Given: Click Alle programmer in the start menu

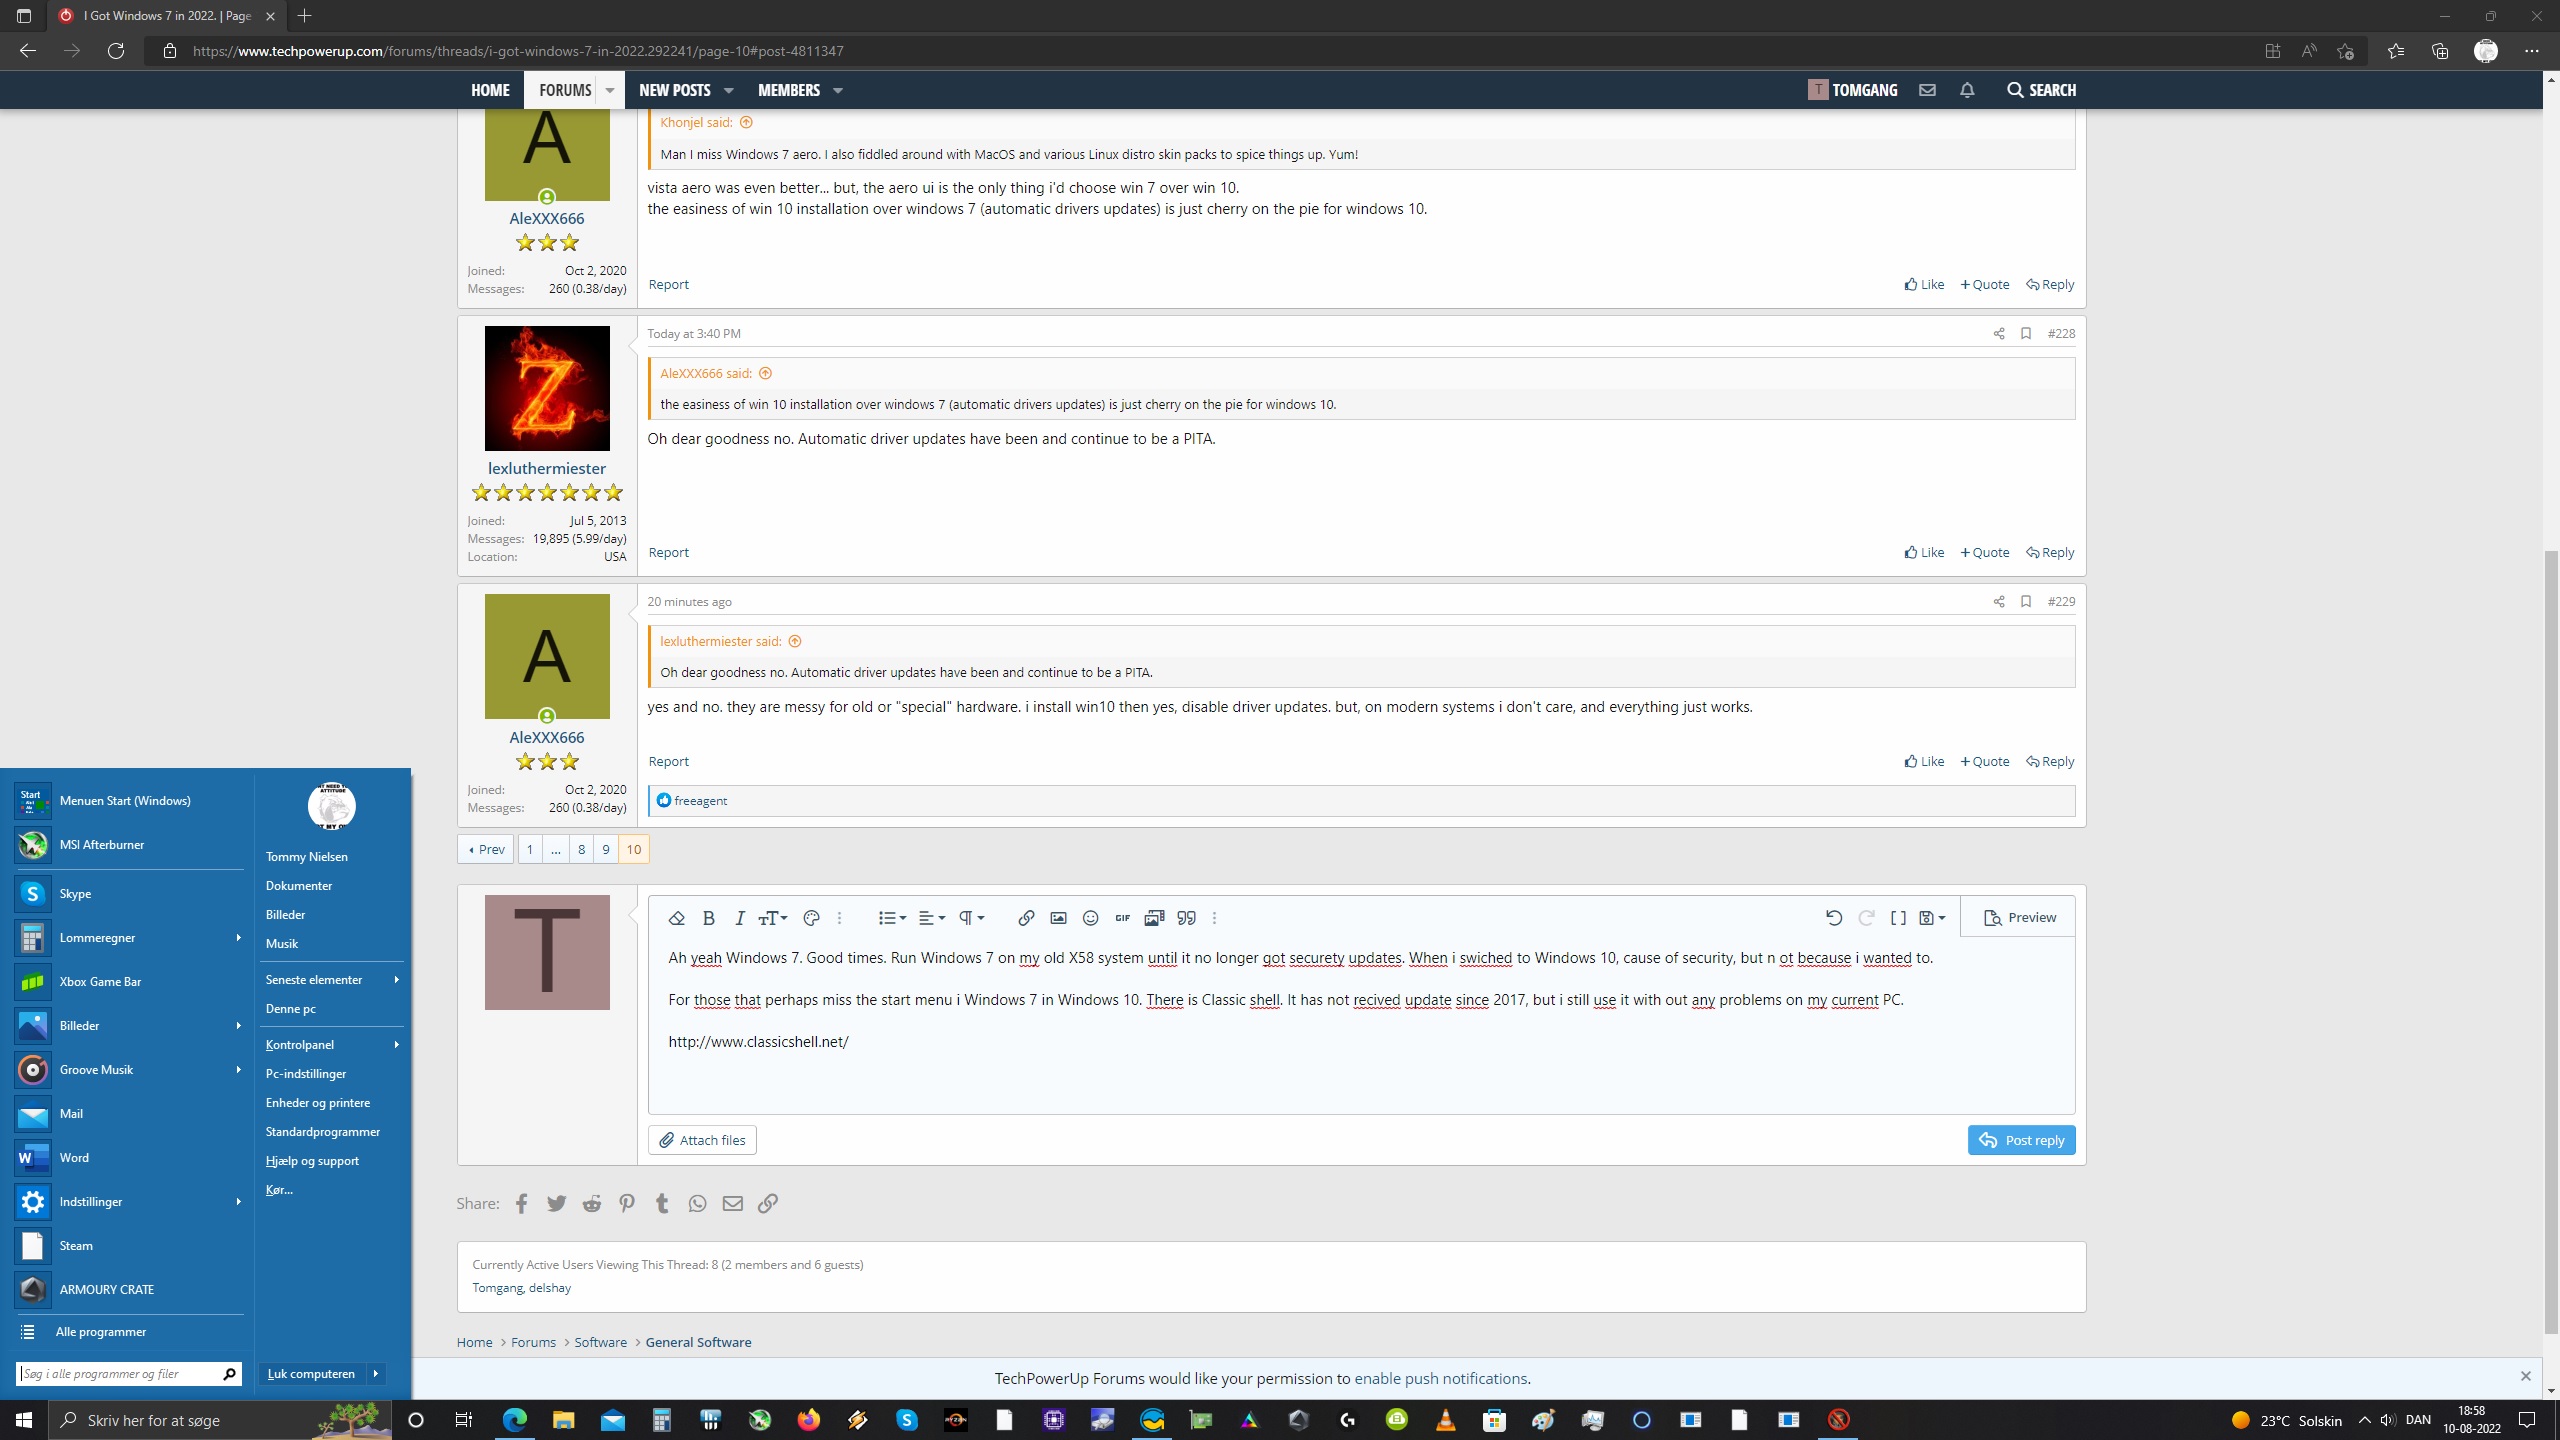Looking at the screenshot, I should pyautogui.click(x=129, y=1331).
